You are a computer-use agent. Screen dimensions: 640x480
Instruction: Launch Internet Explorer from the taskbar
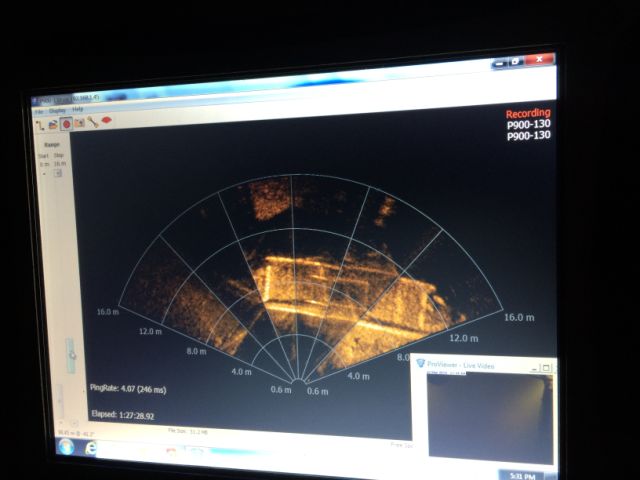point(91,448)
